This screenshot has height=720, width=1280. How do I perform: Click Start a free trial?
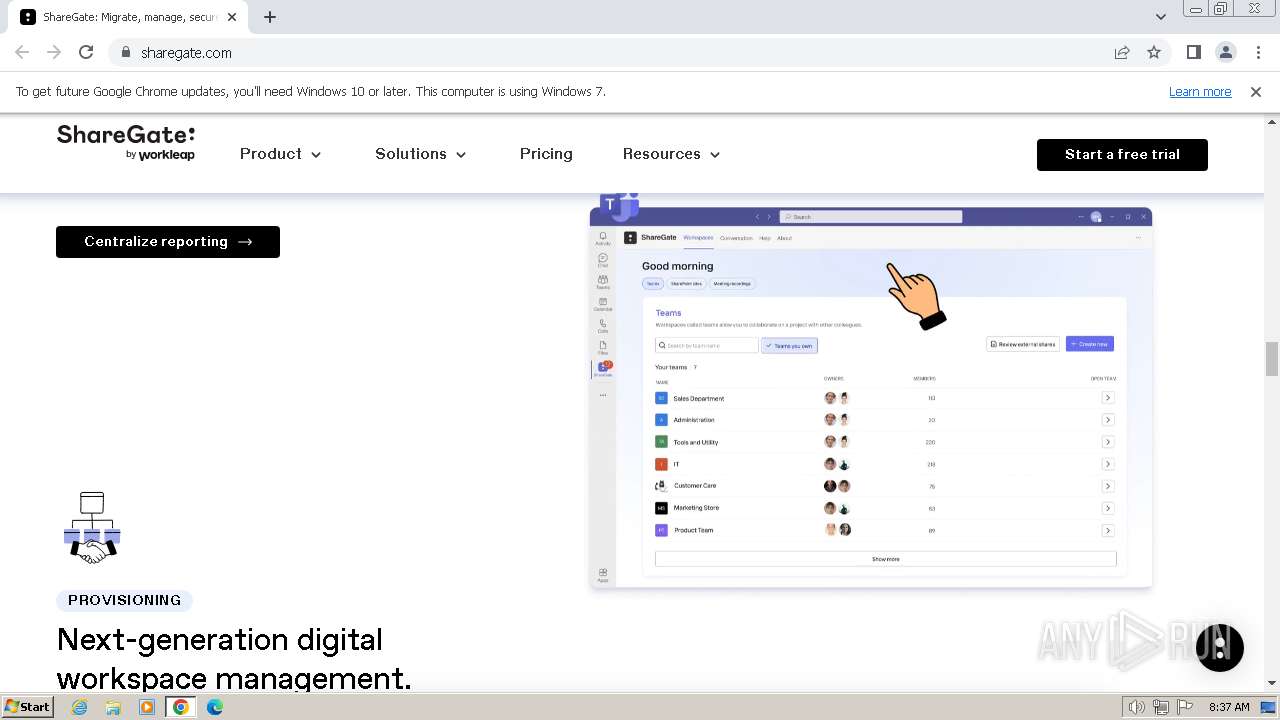[1122, 154]
